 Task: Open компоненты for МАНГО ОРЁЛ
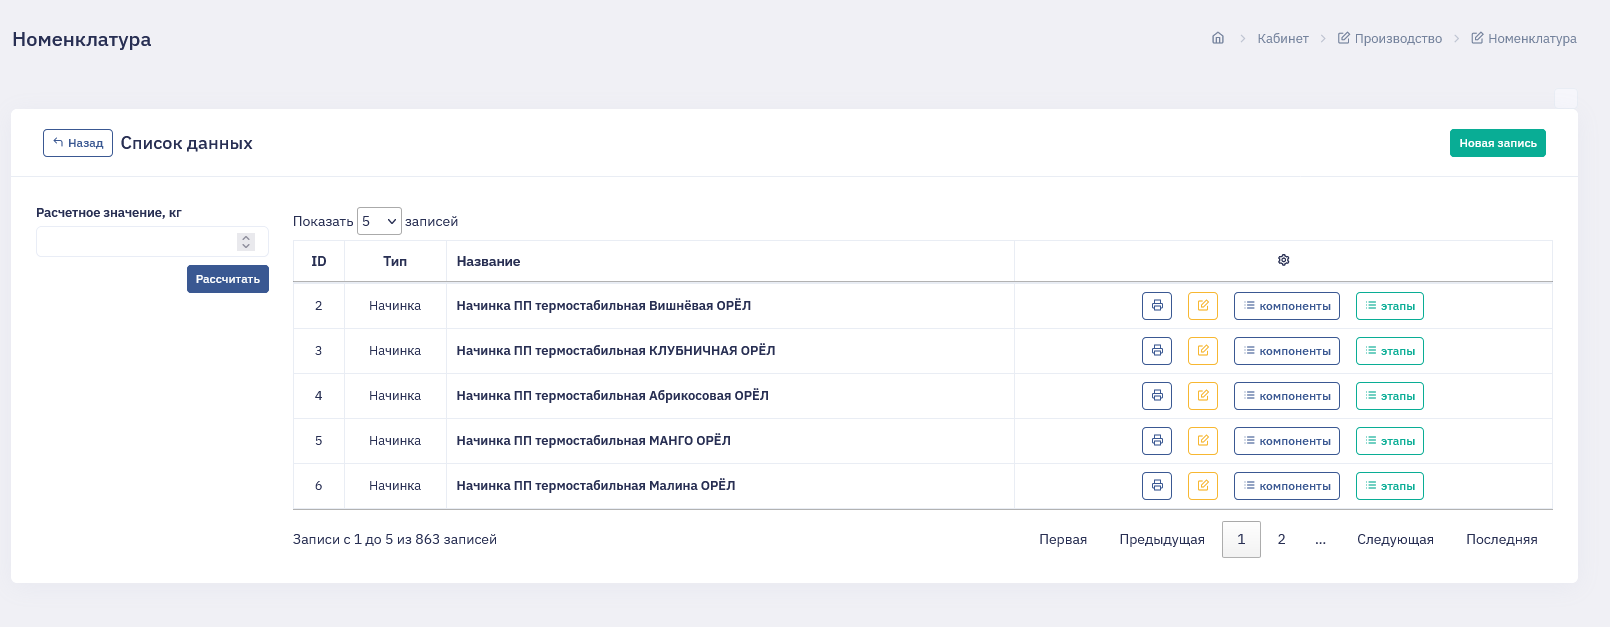1287,441
